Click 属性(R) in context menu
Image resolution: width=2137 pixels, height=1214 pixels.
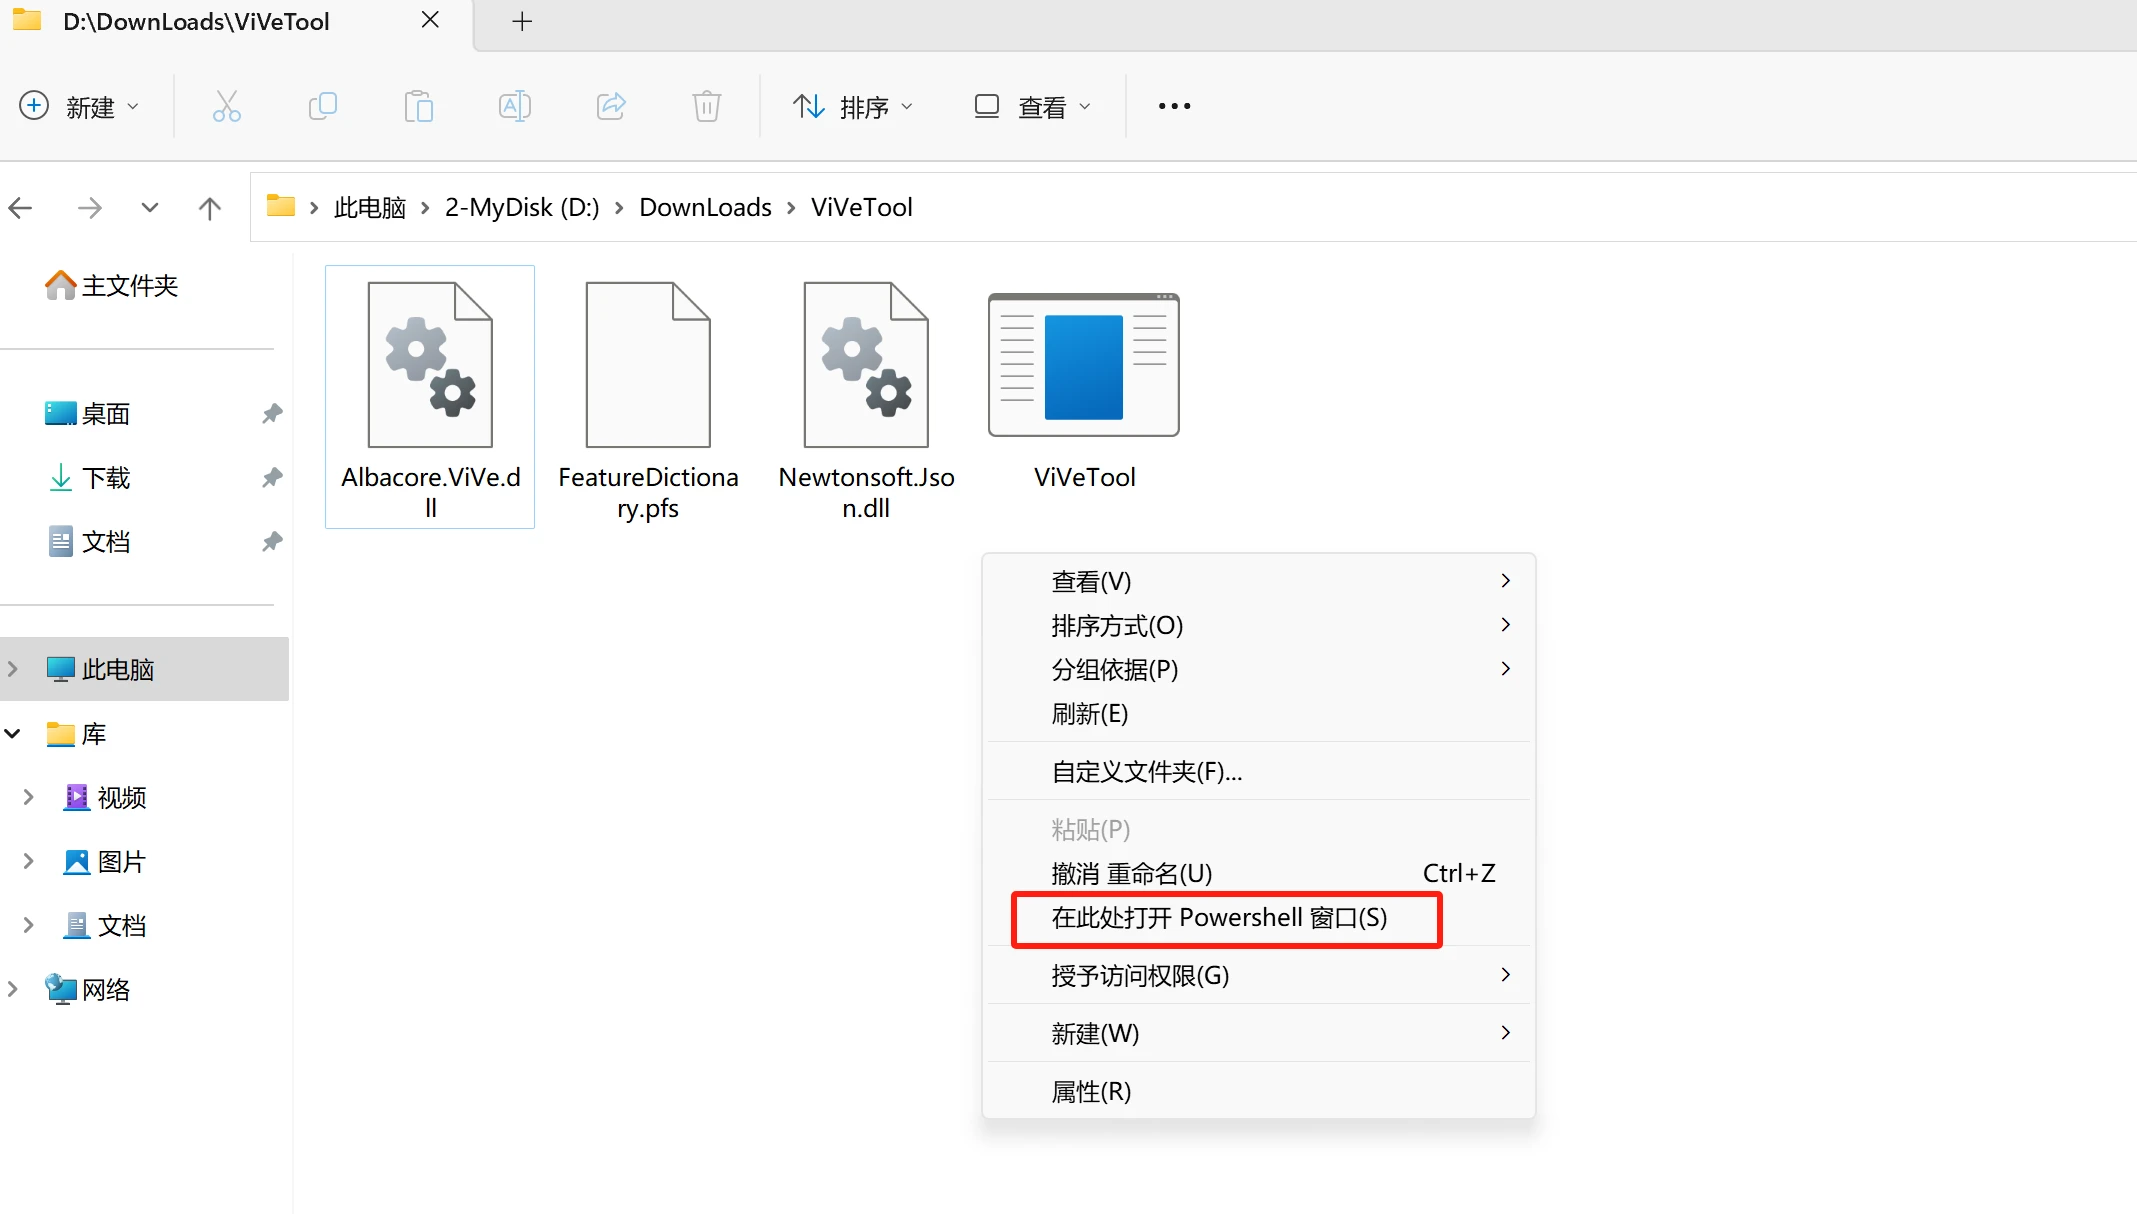click(1258, 1091)
